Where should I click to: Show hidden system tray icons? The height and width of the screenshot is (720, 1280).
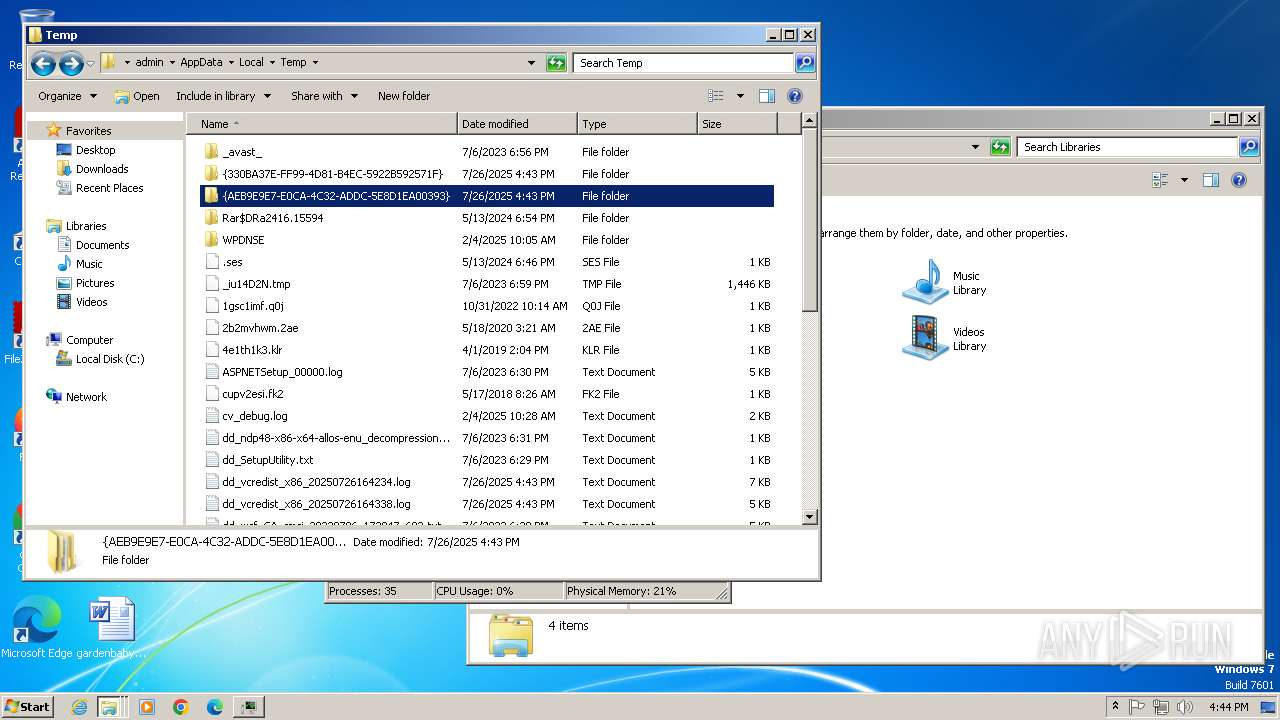click(x=1115, y=707)
